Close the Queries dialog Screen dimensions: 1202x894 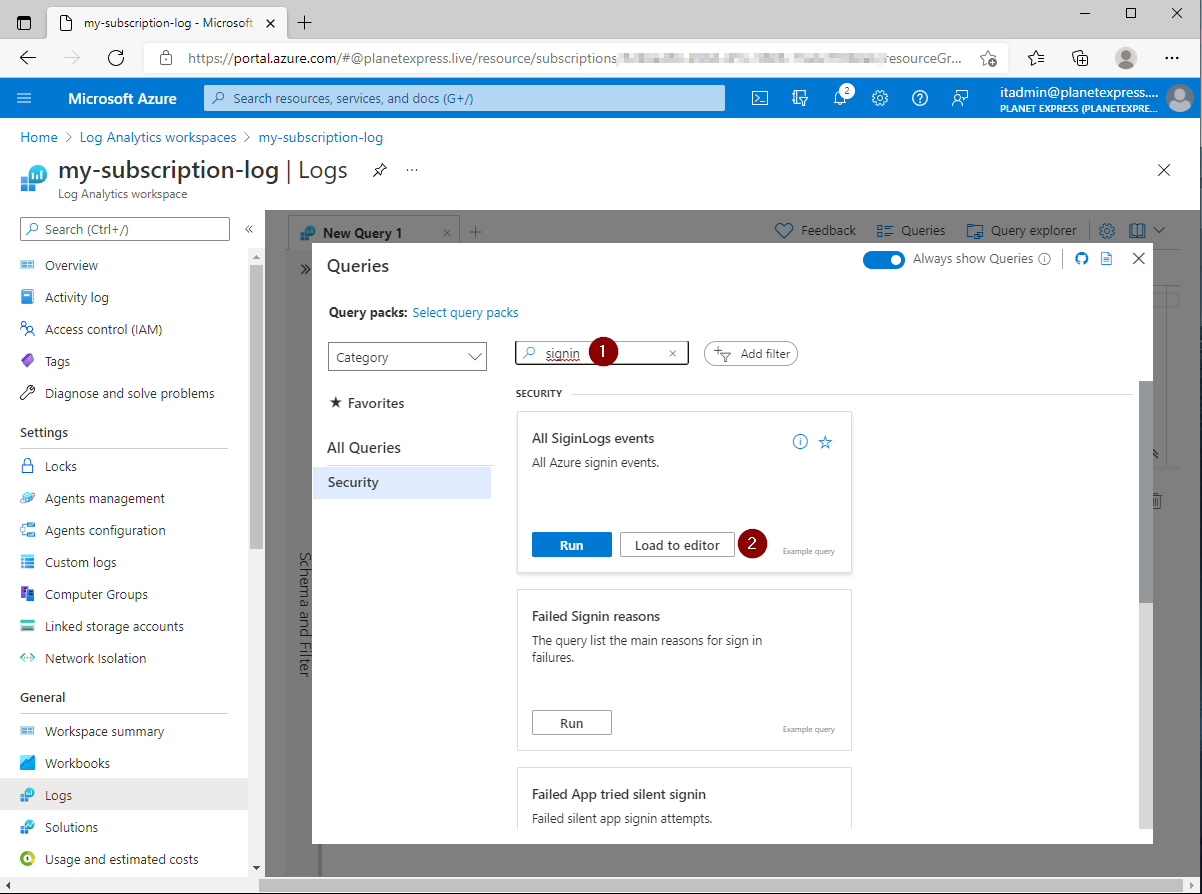[x=1138, y=259]
